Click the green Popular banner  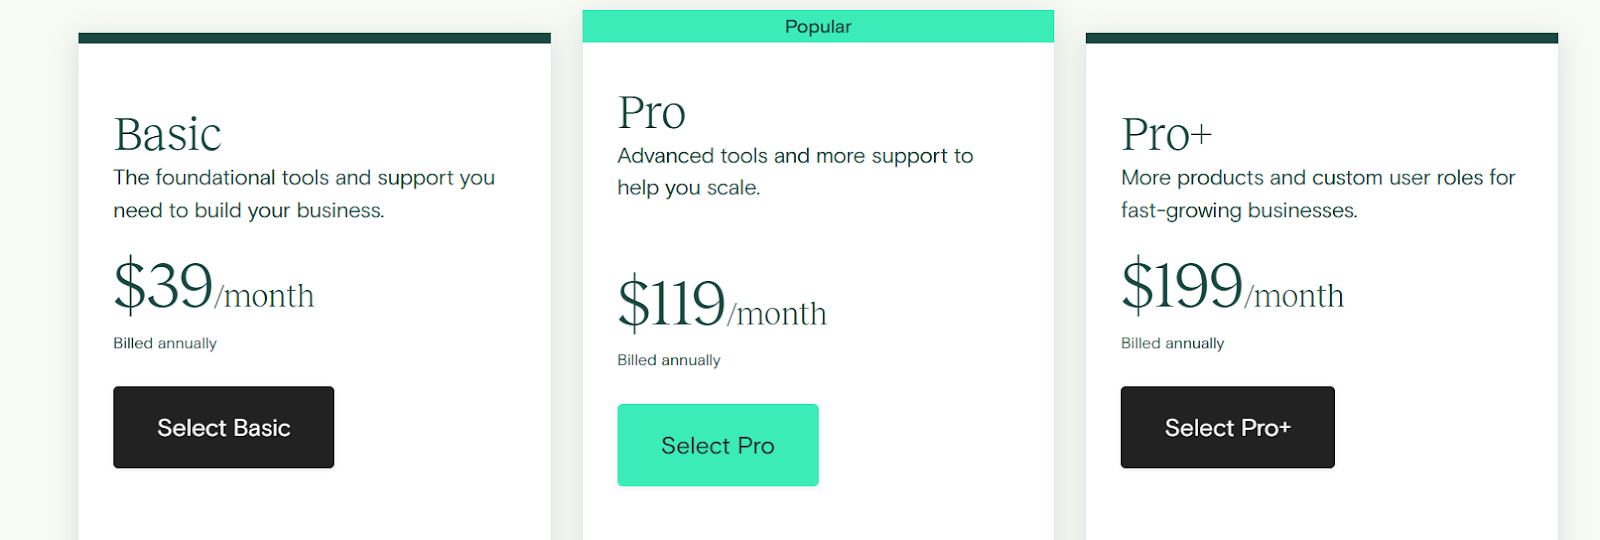(817, 27)
